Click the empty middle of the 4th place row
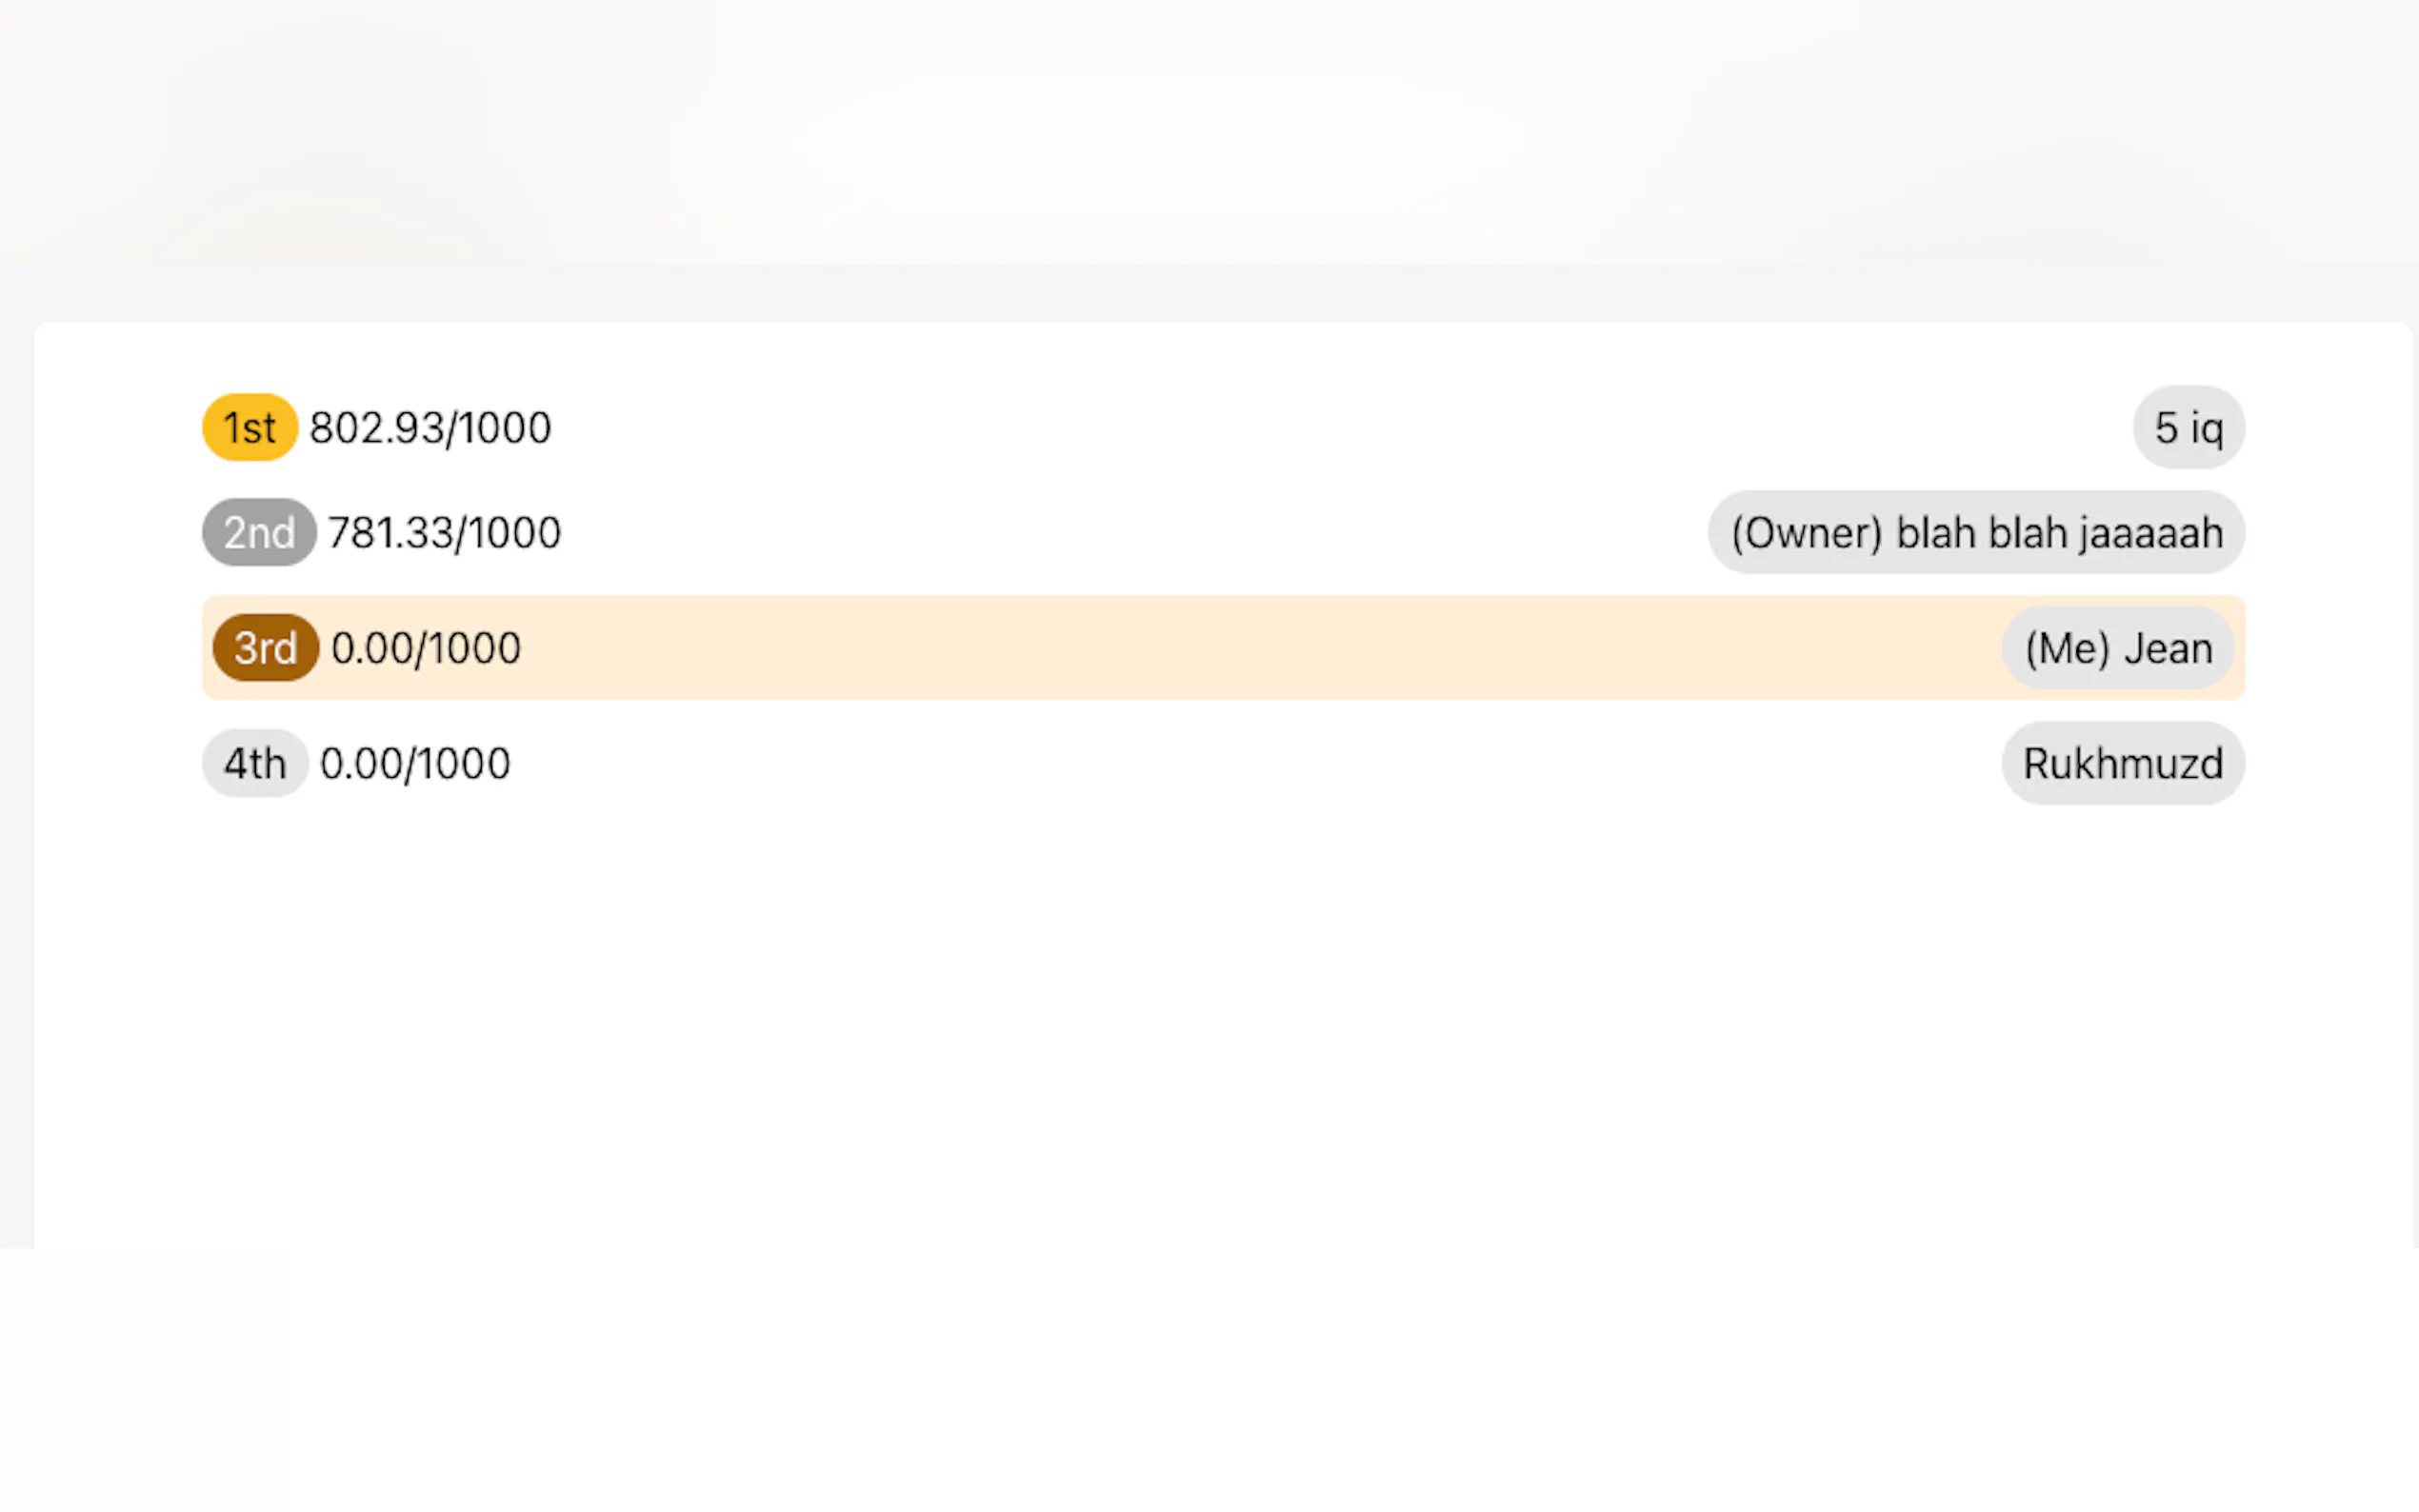Viewport: 2419px width, 1512px height. [1200, 763]
